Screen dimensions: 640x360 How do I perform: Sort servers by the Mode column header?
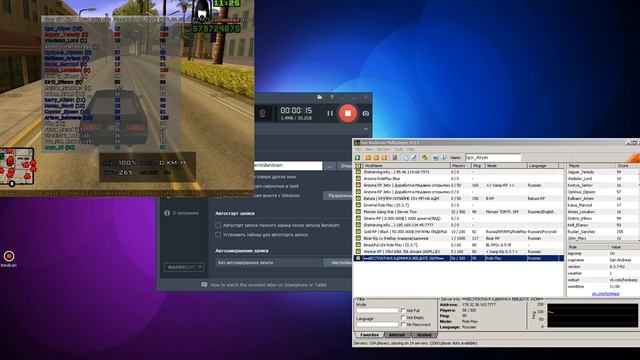click(x=505, y=166)
